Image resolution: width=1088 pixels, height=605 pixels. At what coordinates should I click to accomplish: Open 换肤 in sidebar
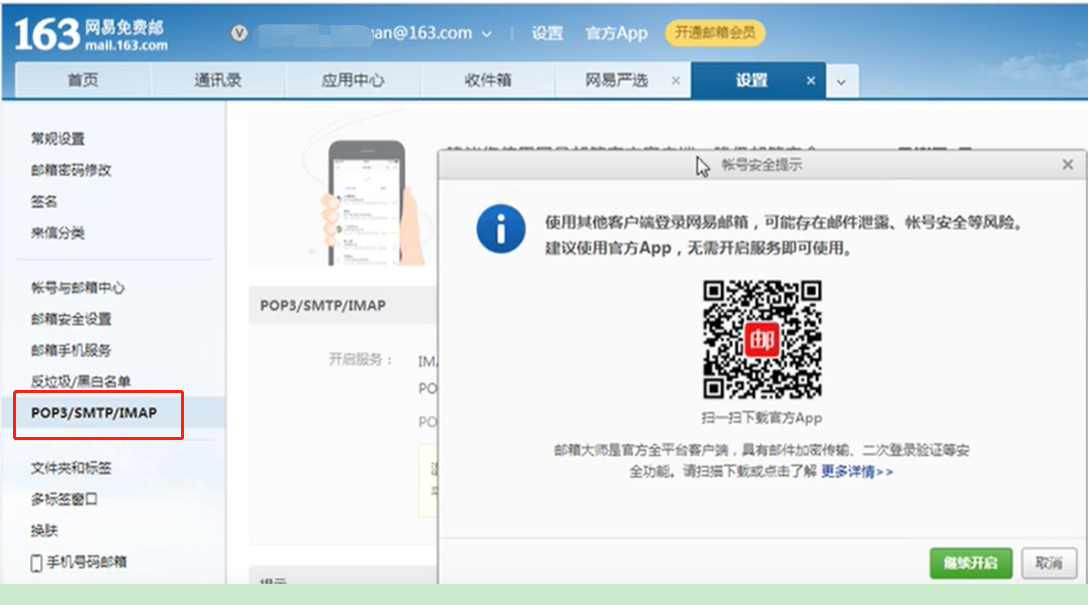click(x=44, y=530)
